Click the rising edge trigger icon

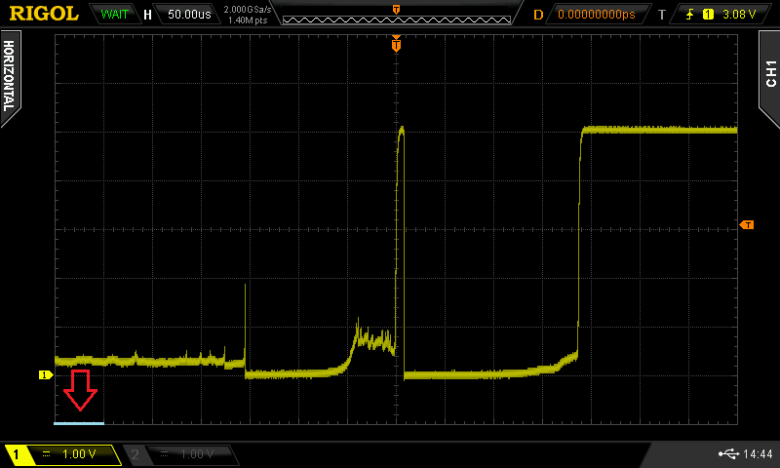click(690, 15)
